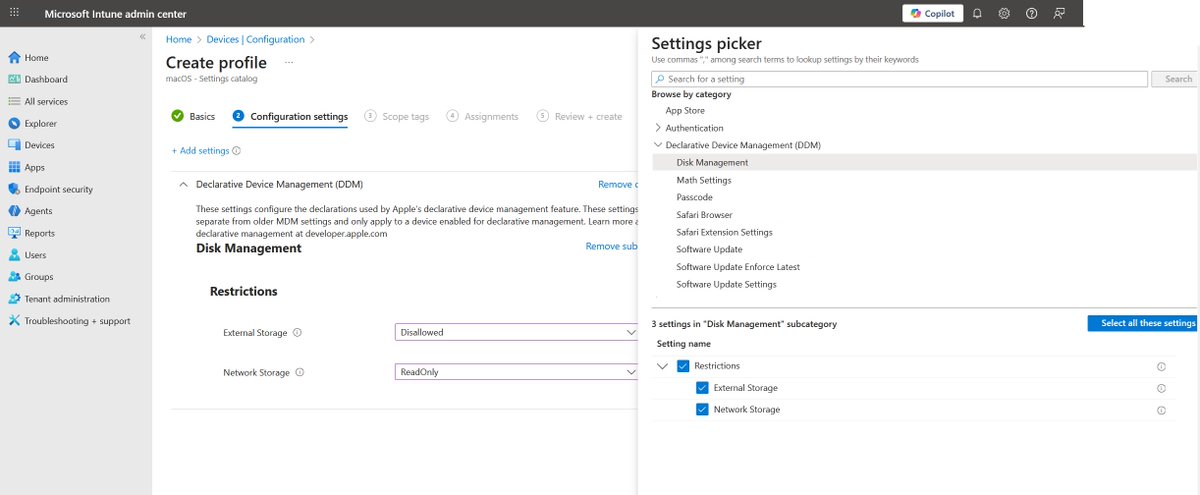This screenshot has width=1200, height=495.
Task: Go to the Assignments step
Action: pos(483,117)
